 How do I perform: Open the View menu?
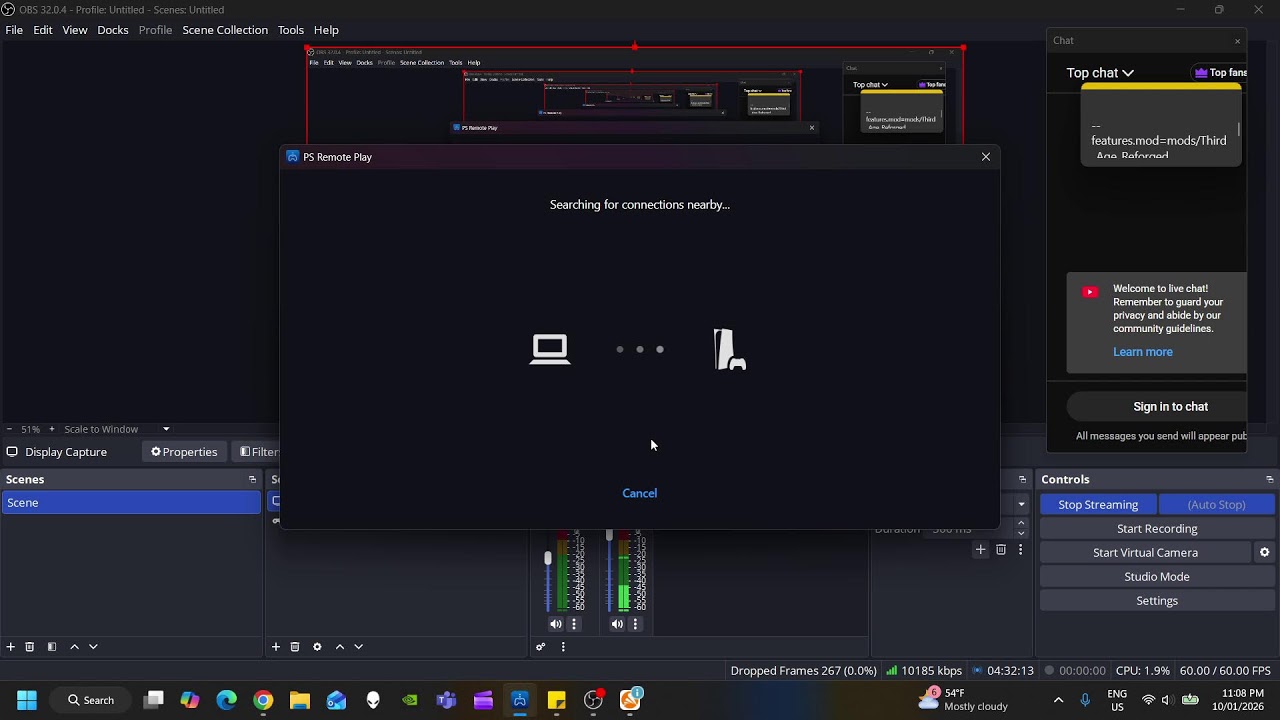pyautogui.click(x=75, y=30)
